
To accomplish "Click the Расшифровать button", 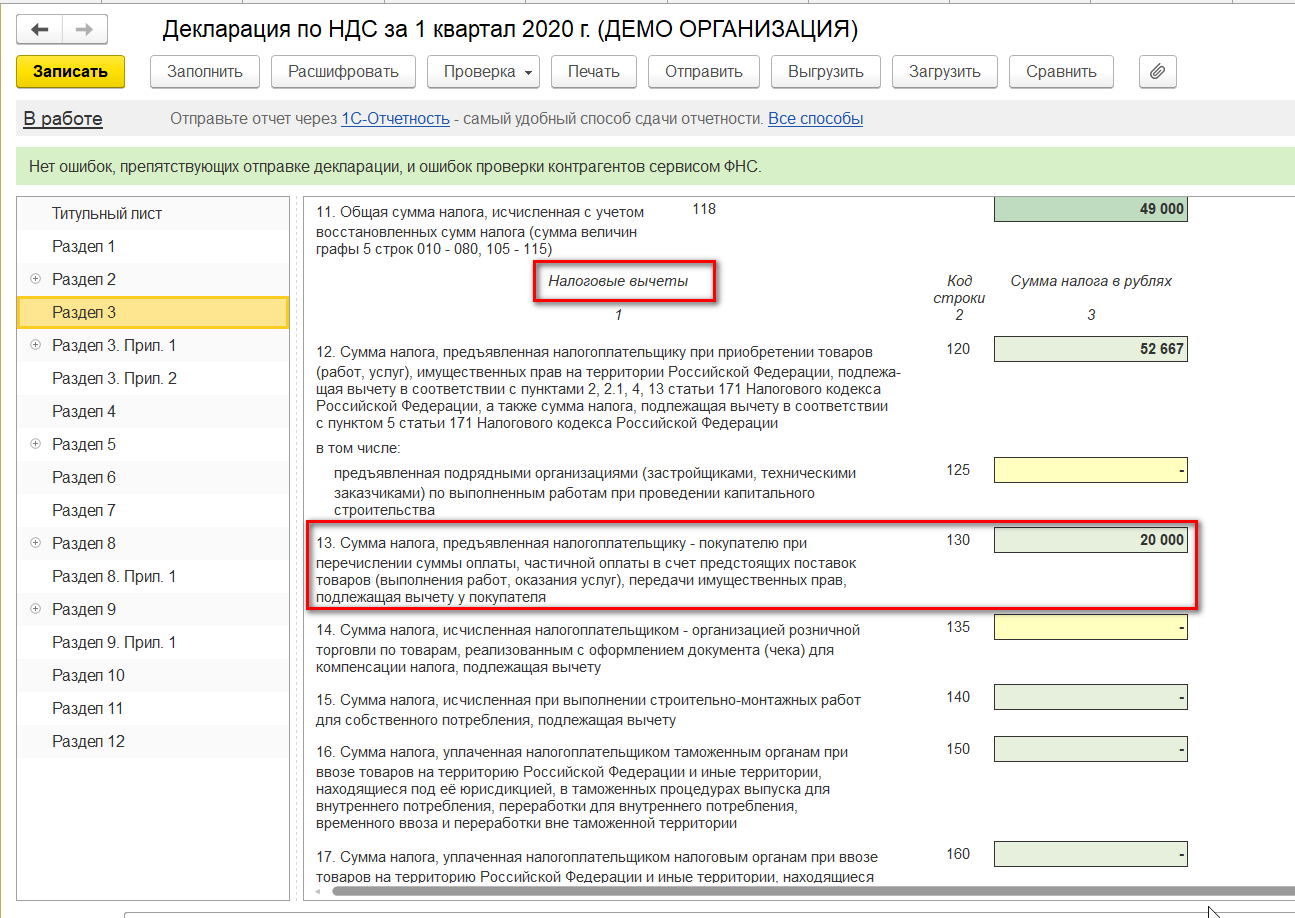I will (x=343, y=72).
